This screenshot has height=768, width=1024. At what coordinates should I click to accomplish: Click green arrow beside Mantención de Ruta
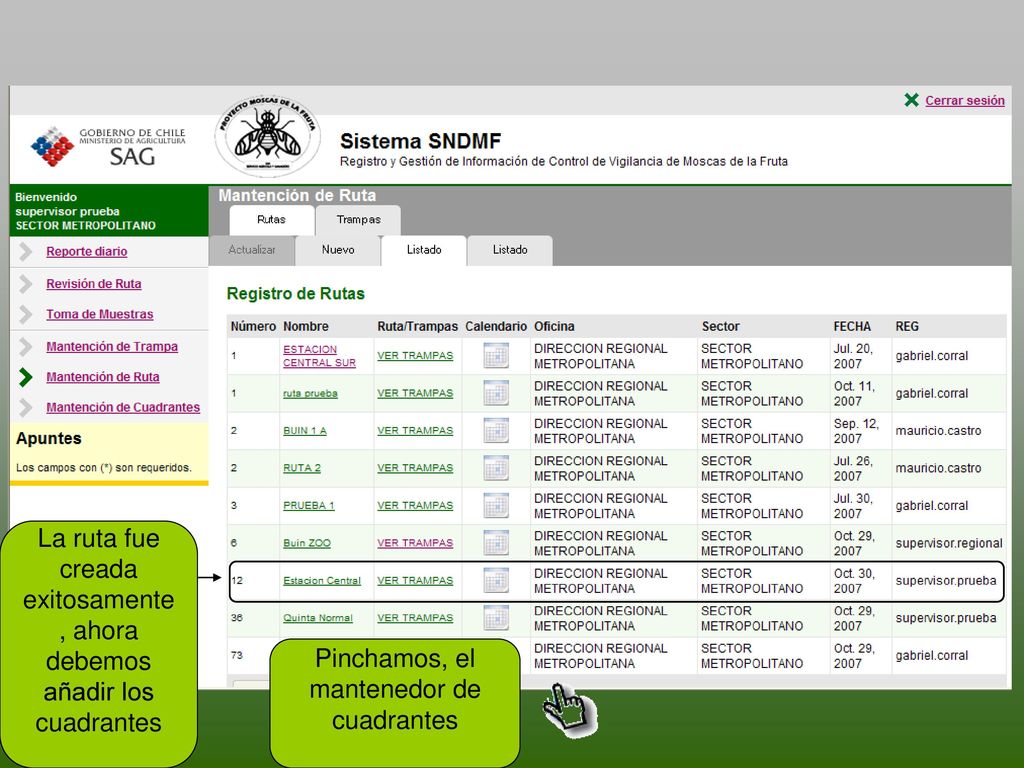coord(25,377)
